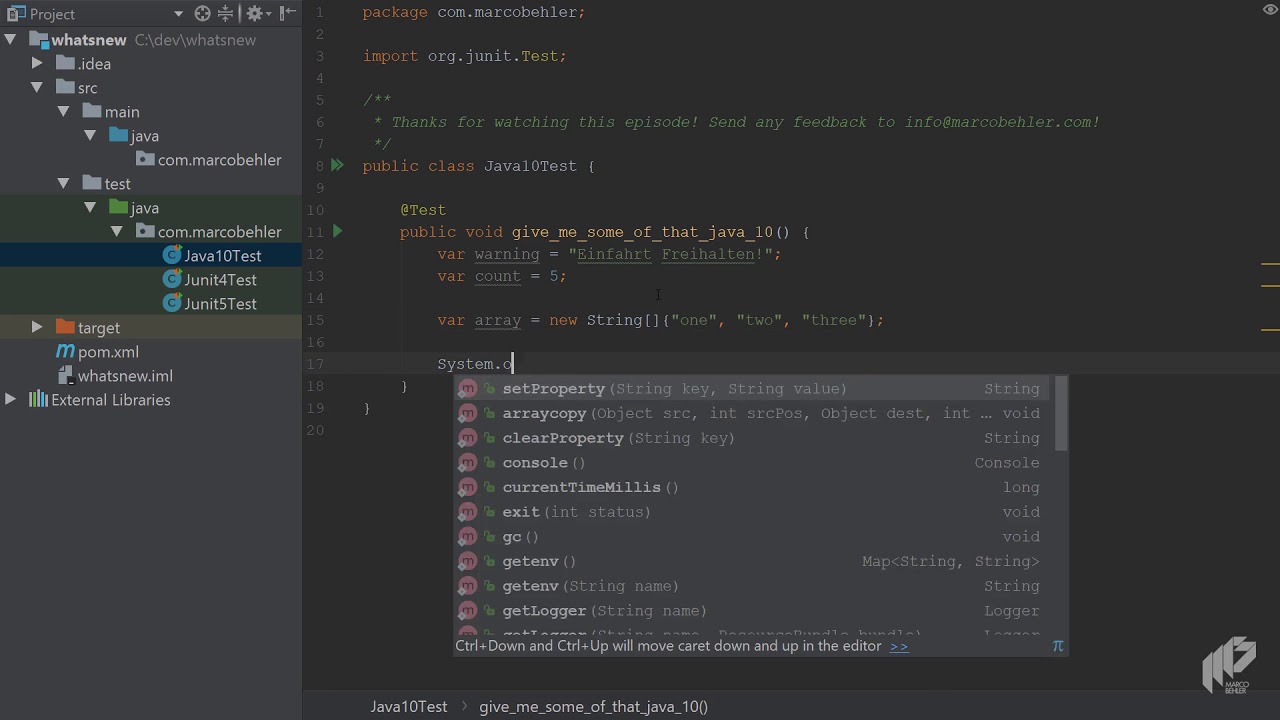Click the Java10Test class name in editor
This screenshot has height=720, width=1280.
[530, 166]
